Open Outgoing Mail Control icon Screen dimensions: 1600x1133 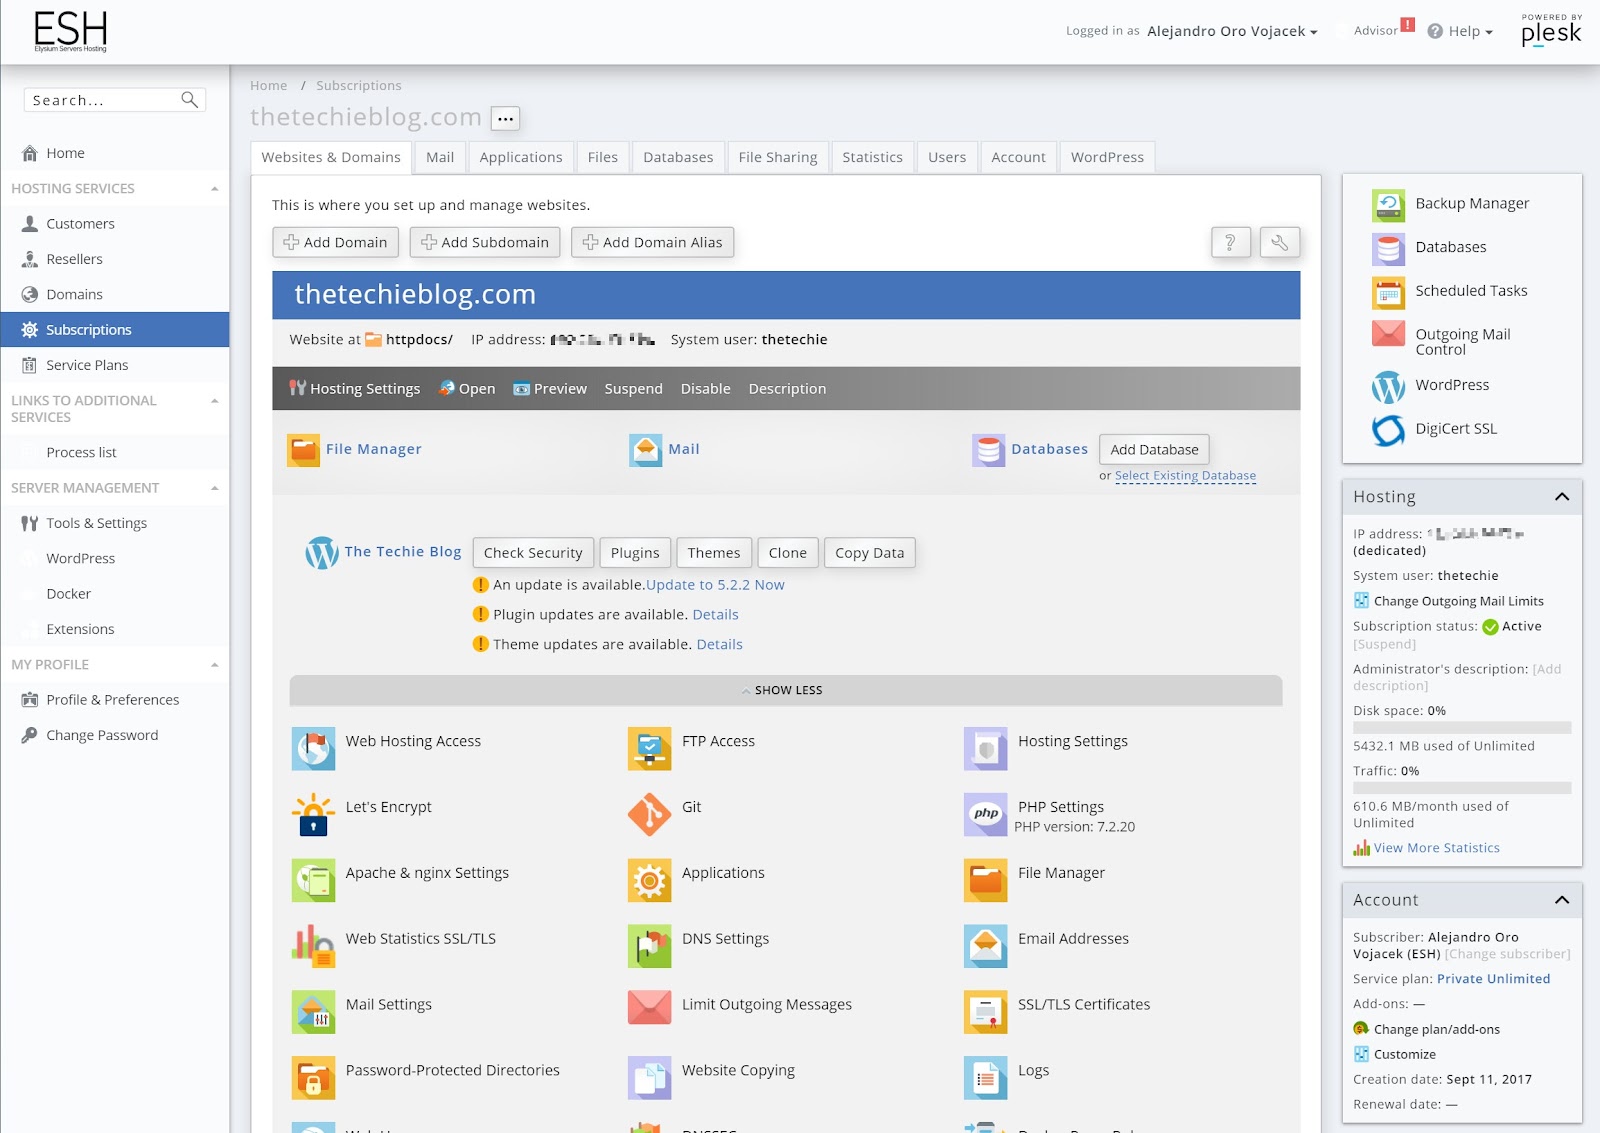pos(1388,334)
